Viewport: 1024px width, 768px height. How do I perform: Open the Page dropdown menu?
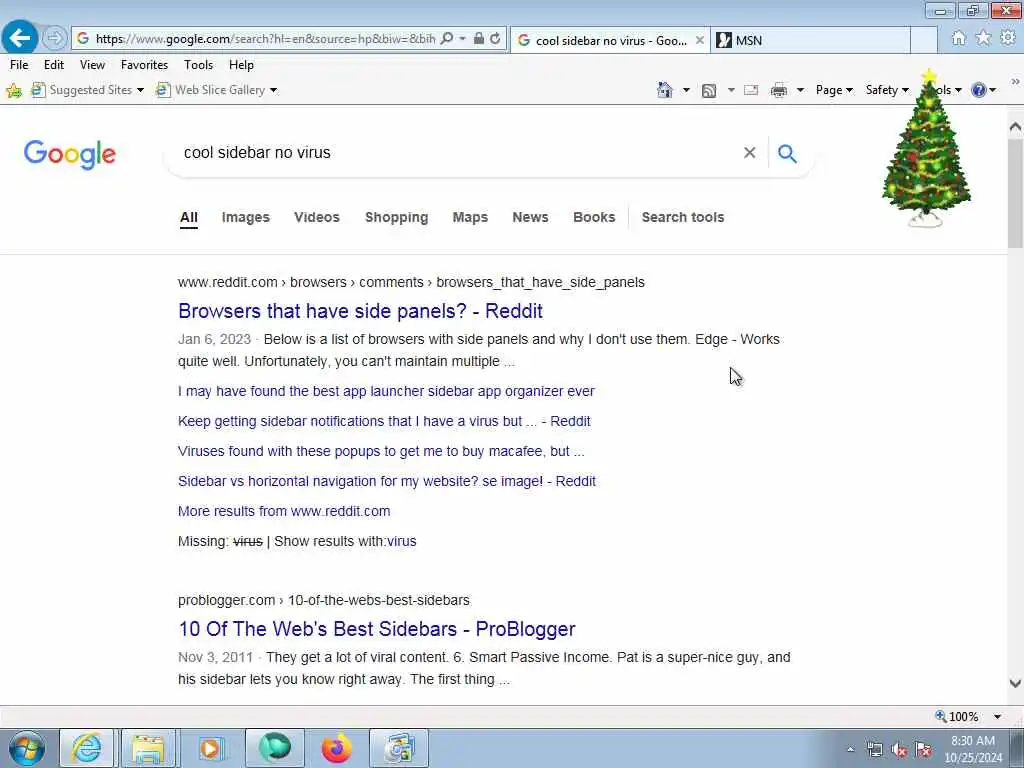[834, 90]
